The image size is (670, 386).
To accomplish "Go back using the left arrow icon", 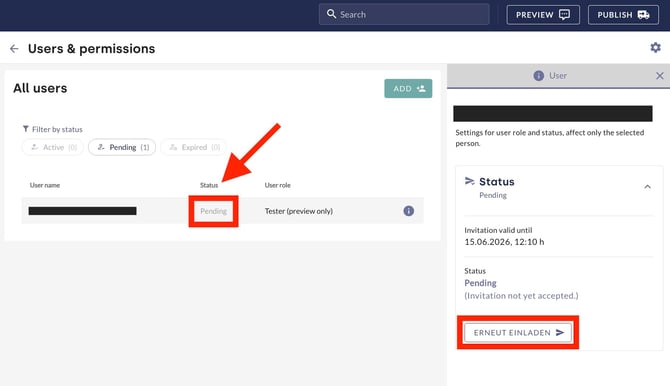I will [14, 49].
